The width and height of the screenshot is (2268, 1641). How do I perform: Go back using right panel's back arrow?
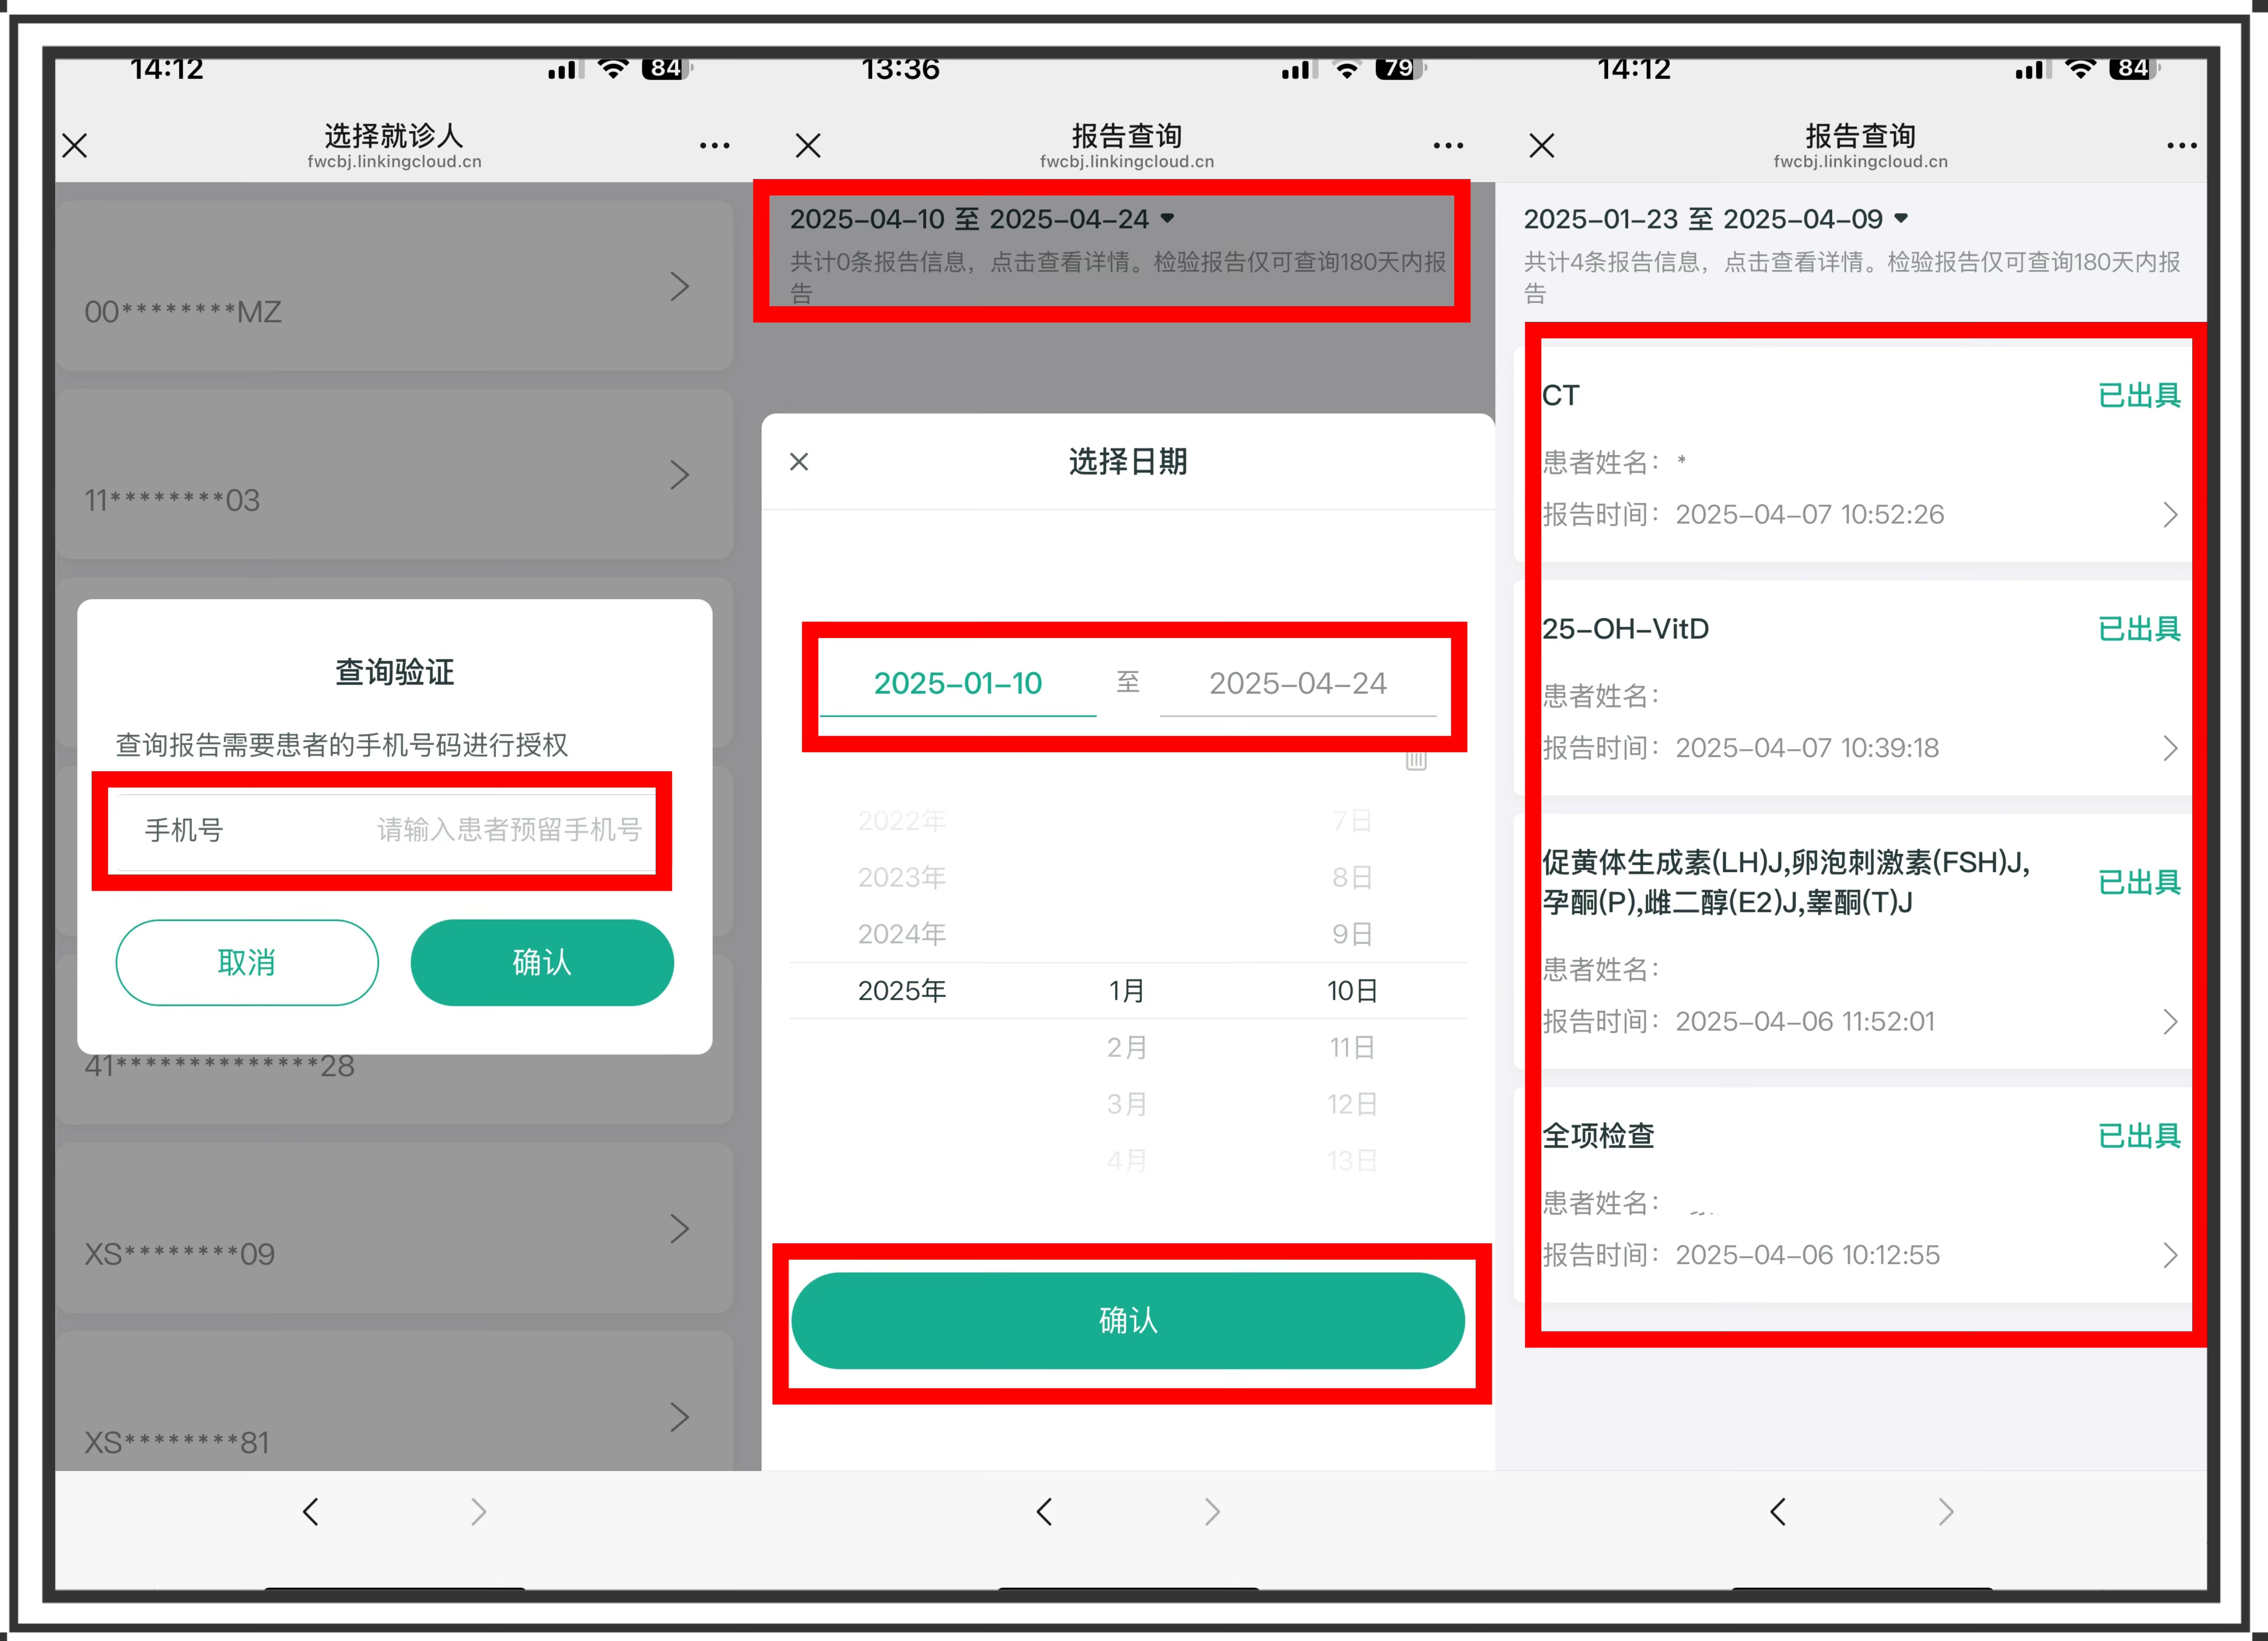click(x=1778, y=1512)
